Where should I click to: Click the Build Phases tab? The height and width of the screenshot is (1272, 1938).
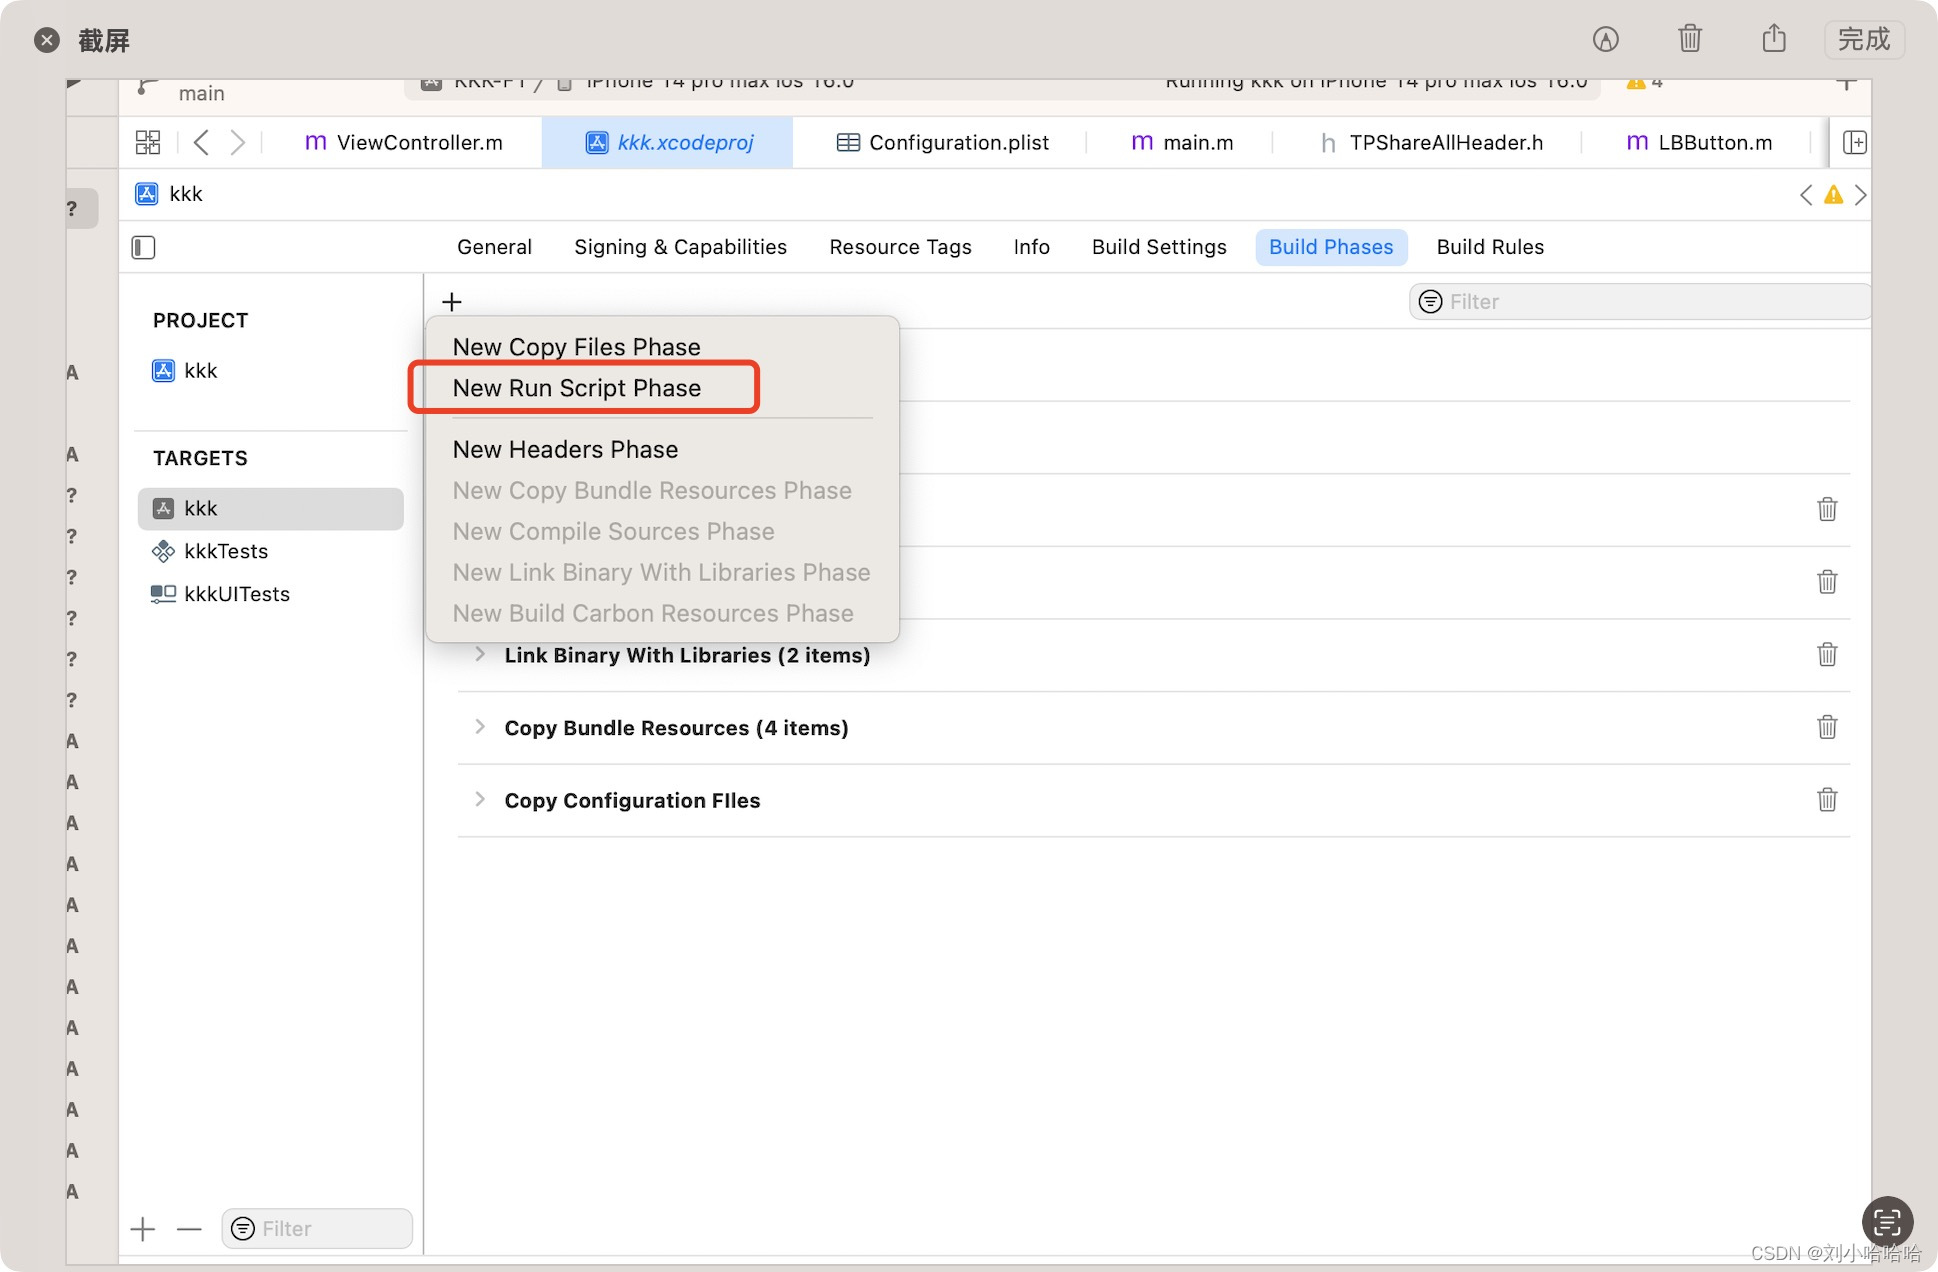(1330, 246)
